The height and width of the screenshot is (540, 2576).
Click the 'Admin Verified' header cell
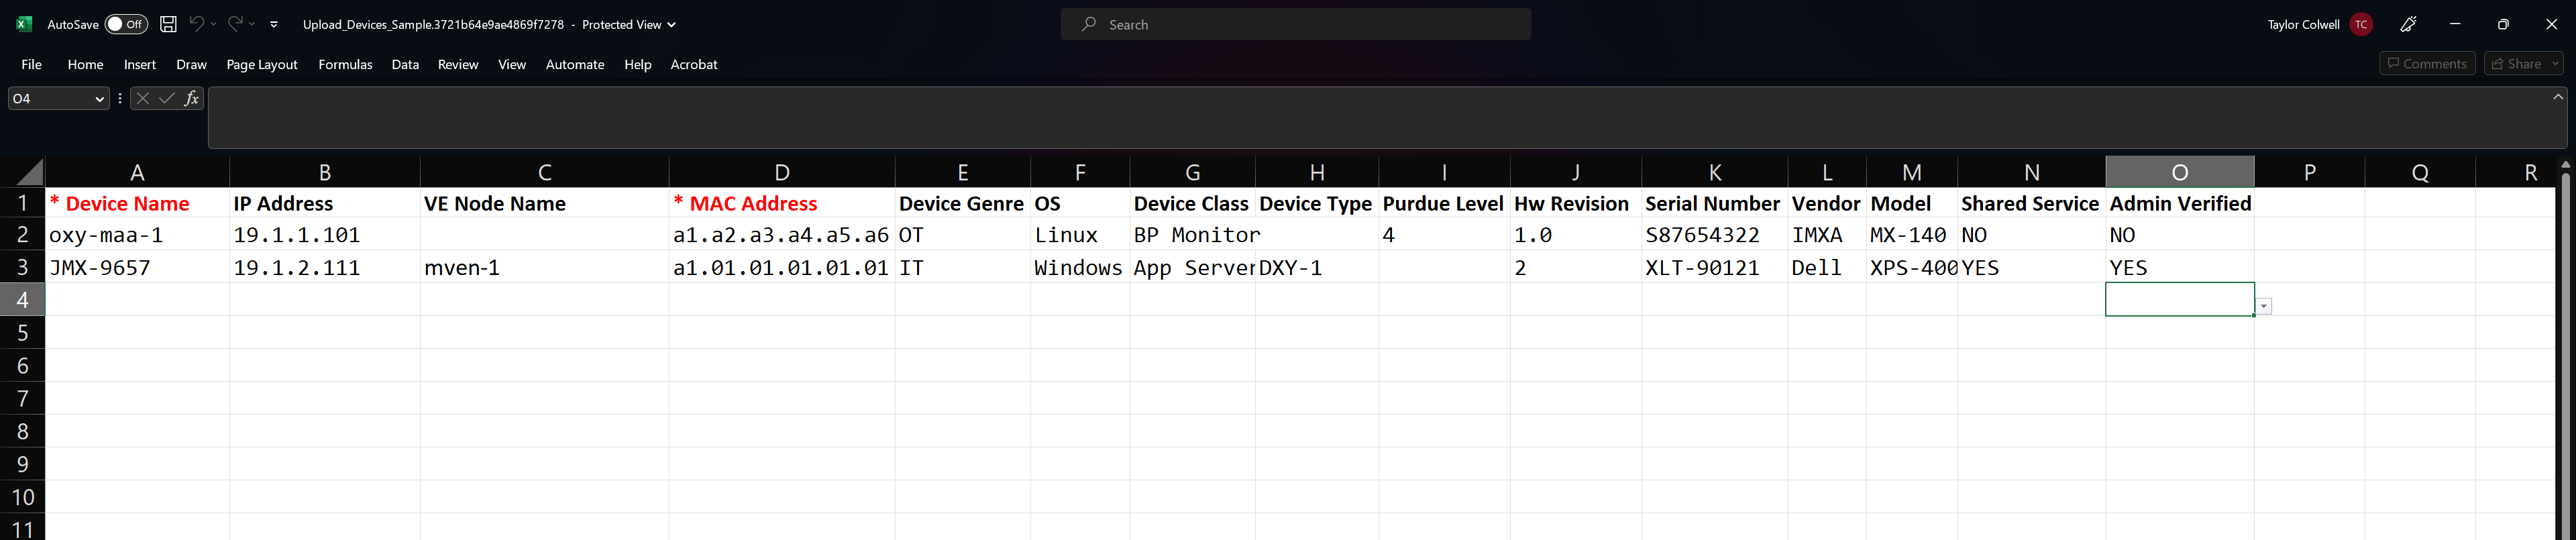tap(2180, 203)
